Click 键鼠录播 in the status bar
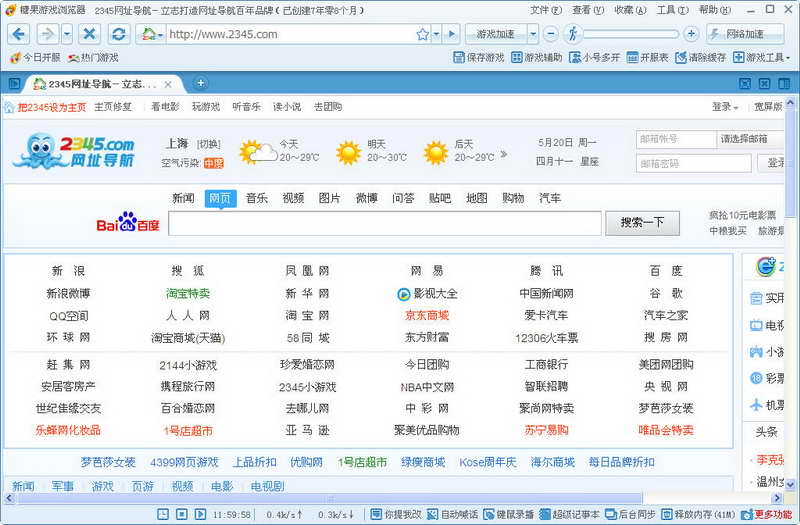 [509, 514]
